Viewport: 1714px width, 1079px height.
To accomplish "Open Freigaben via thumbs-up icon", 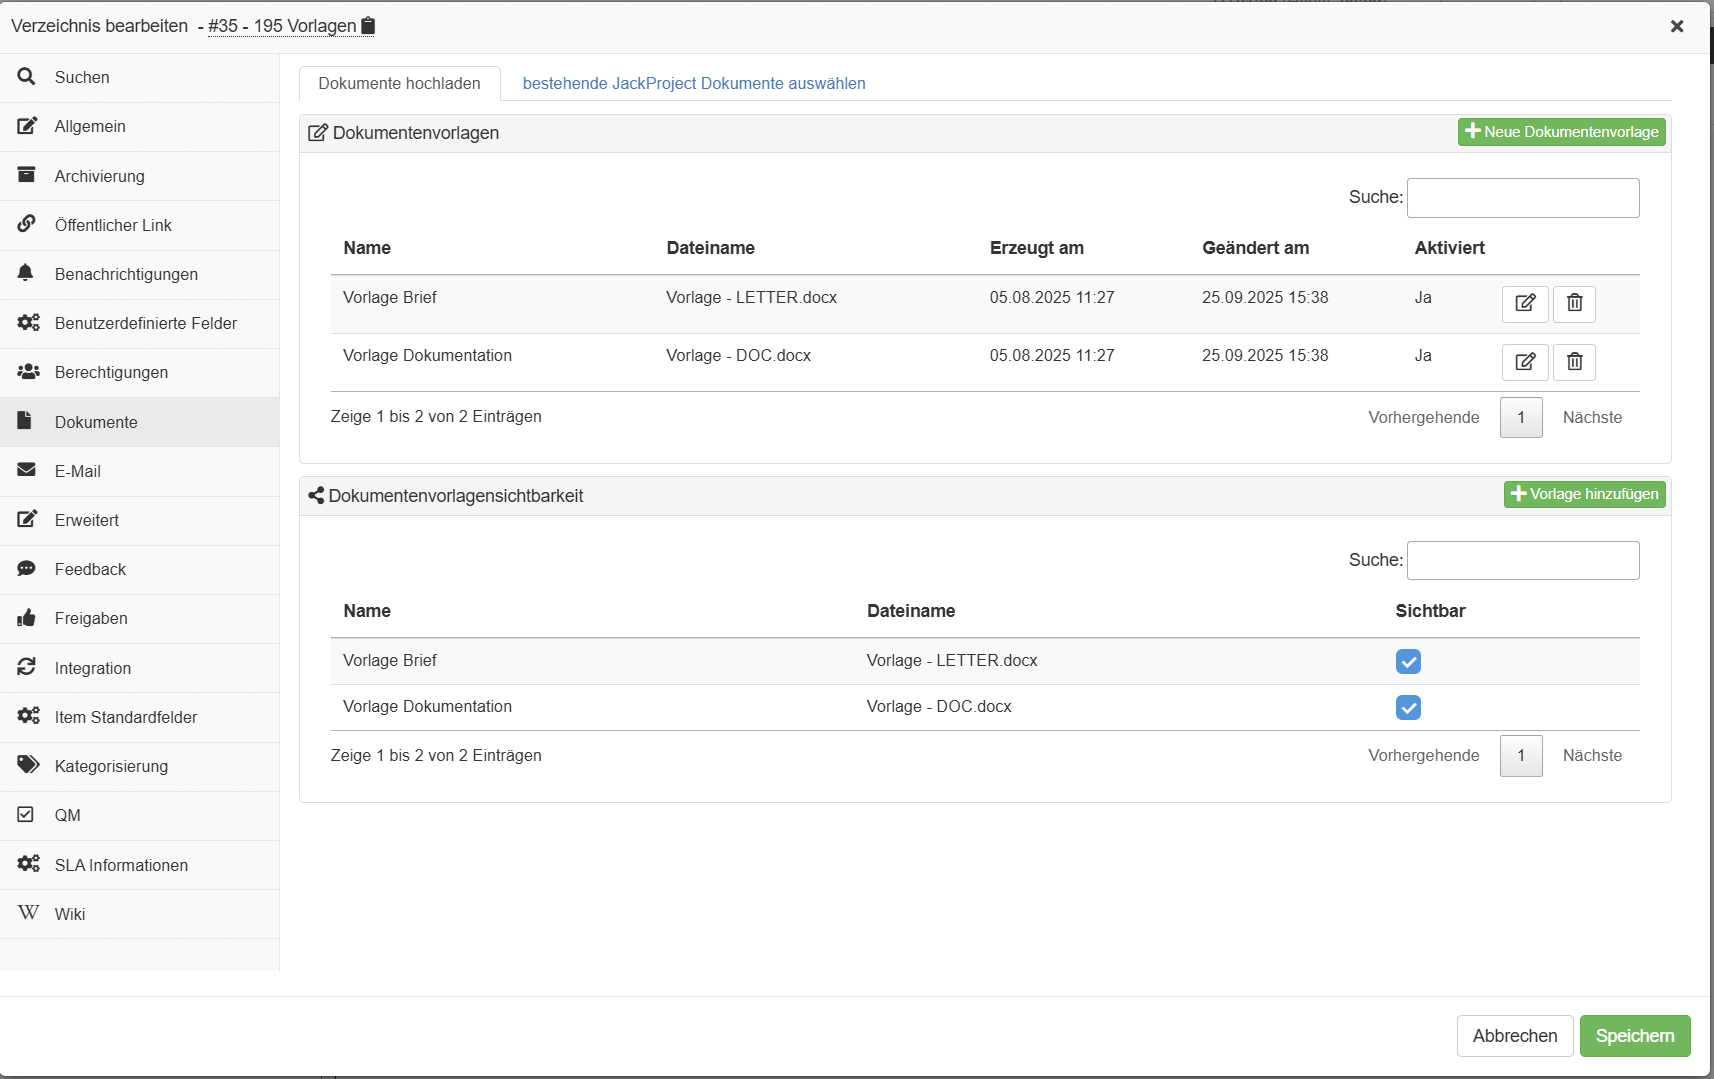I will [x=27, y=618].
